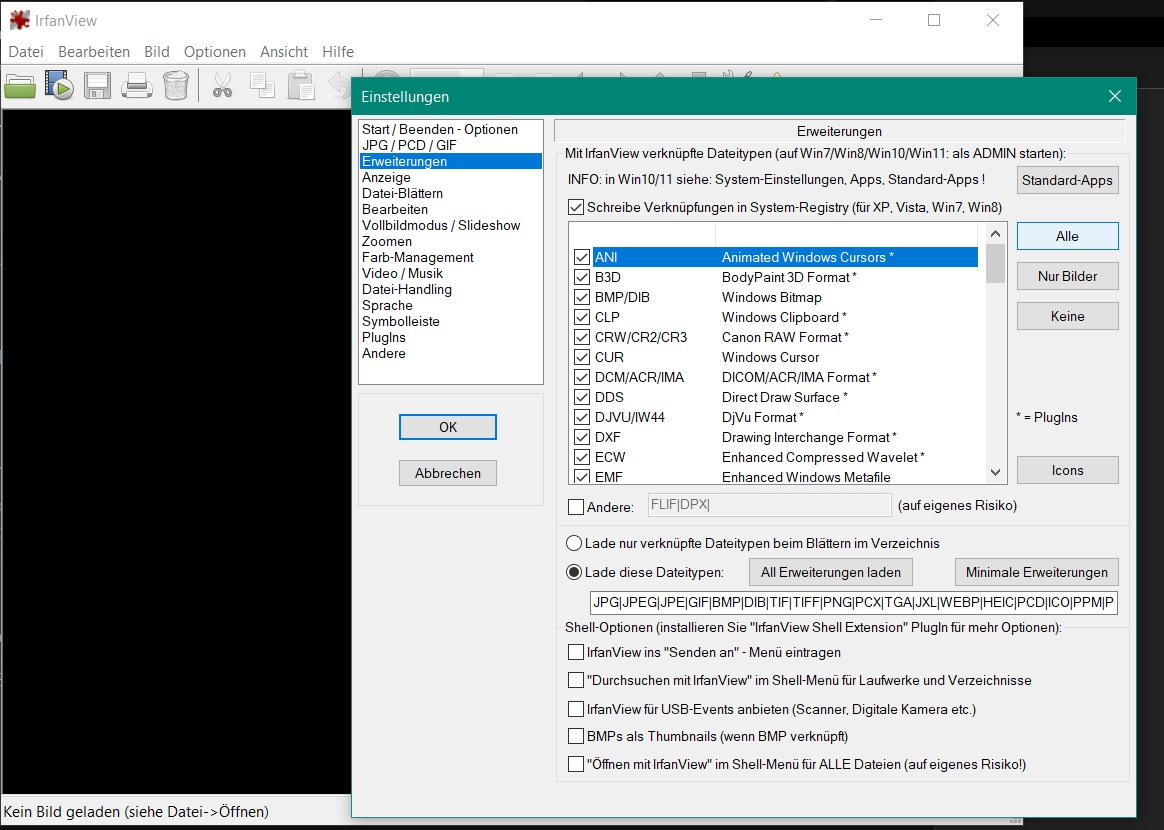Image resolution: width=1164 pixels, height=830 pixels.
Task: Cut using the scissors toolbar icon
Action: (x=222, y=85)
